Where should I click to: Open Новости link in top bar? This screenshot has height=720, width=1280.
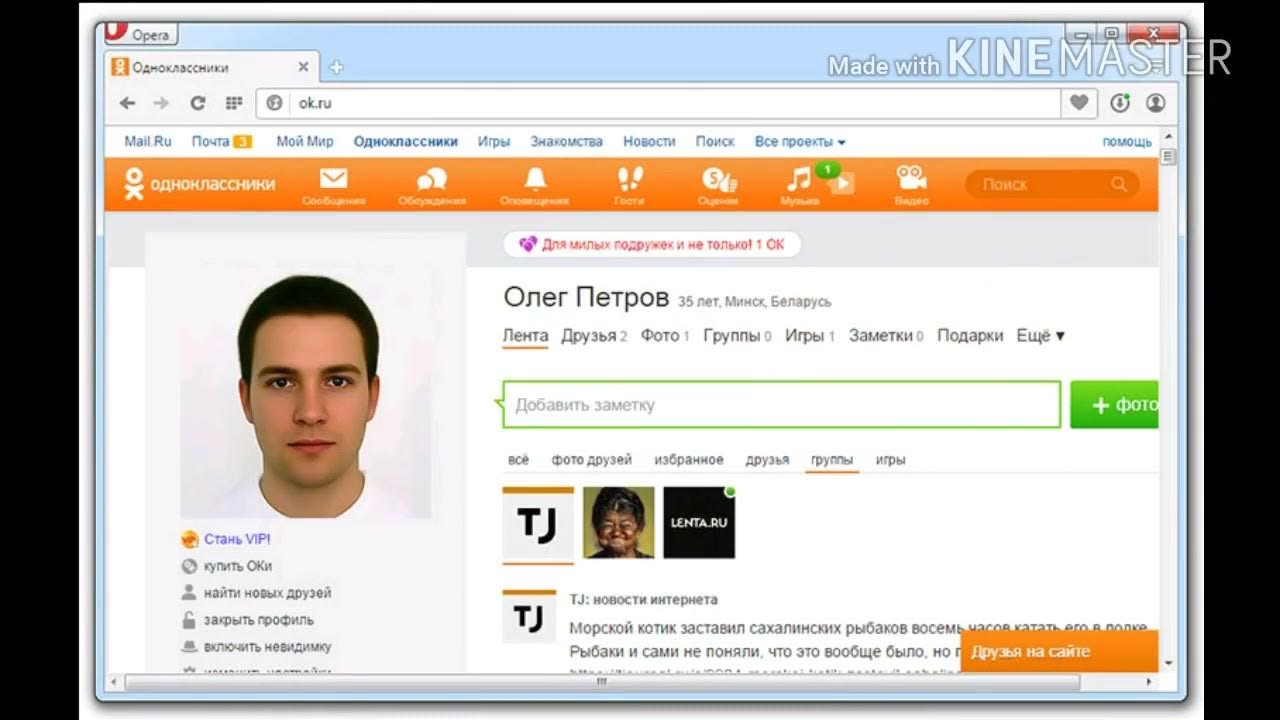(x=649, y=142)
